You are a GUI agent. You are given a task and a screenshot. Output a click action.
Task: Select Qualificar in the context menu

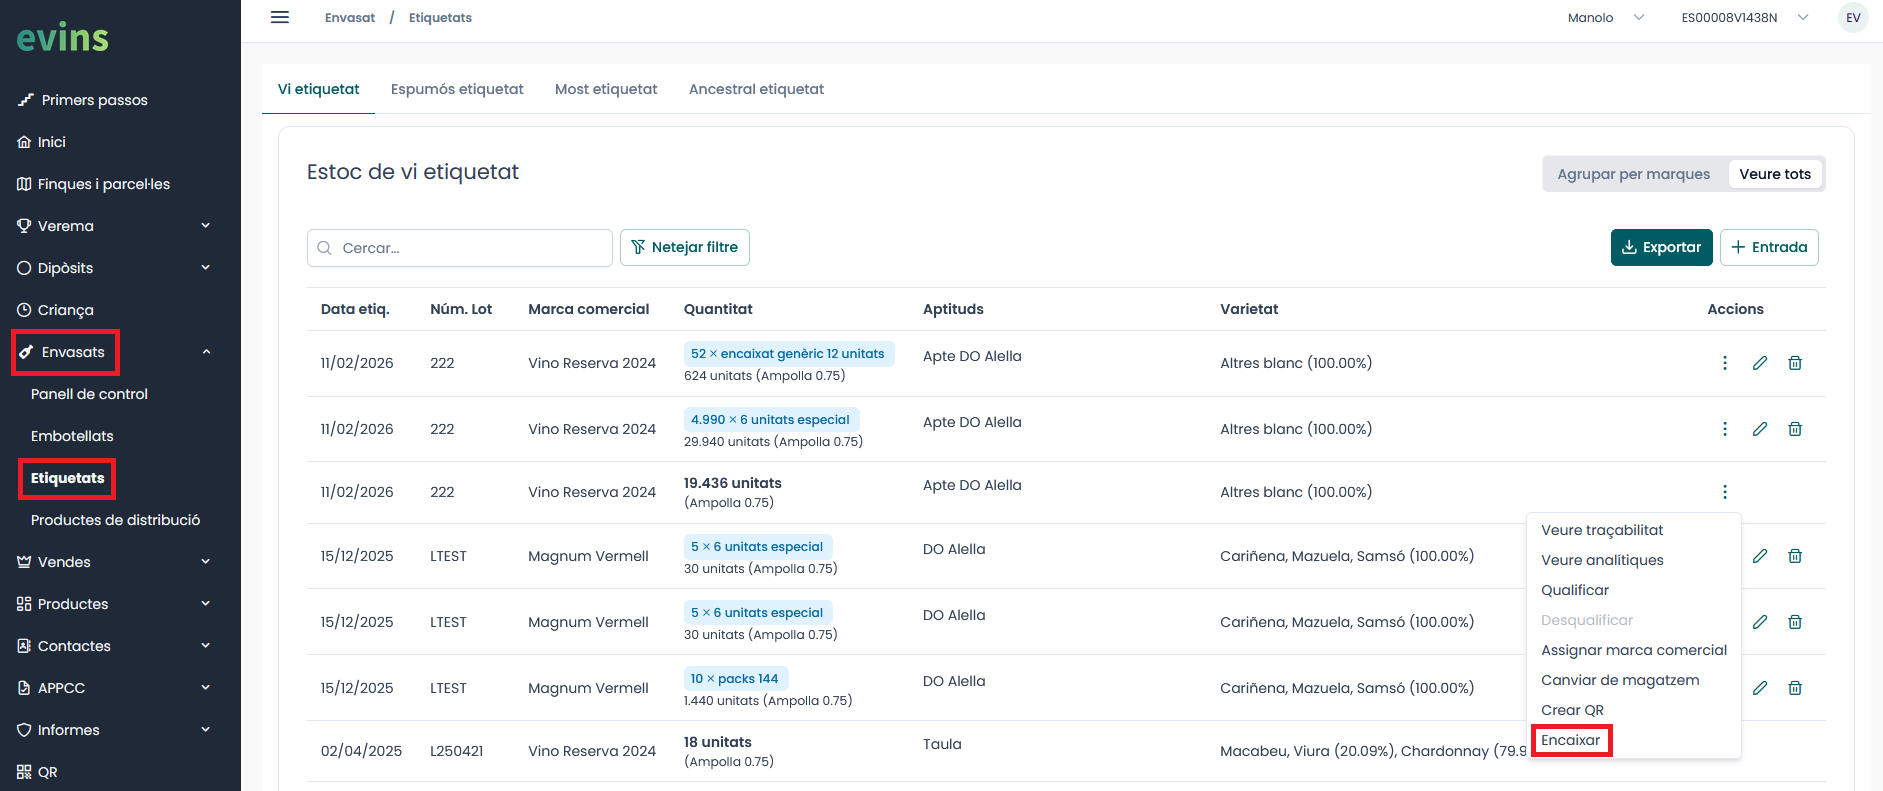(1575, 590)
